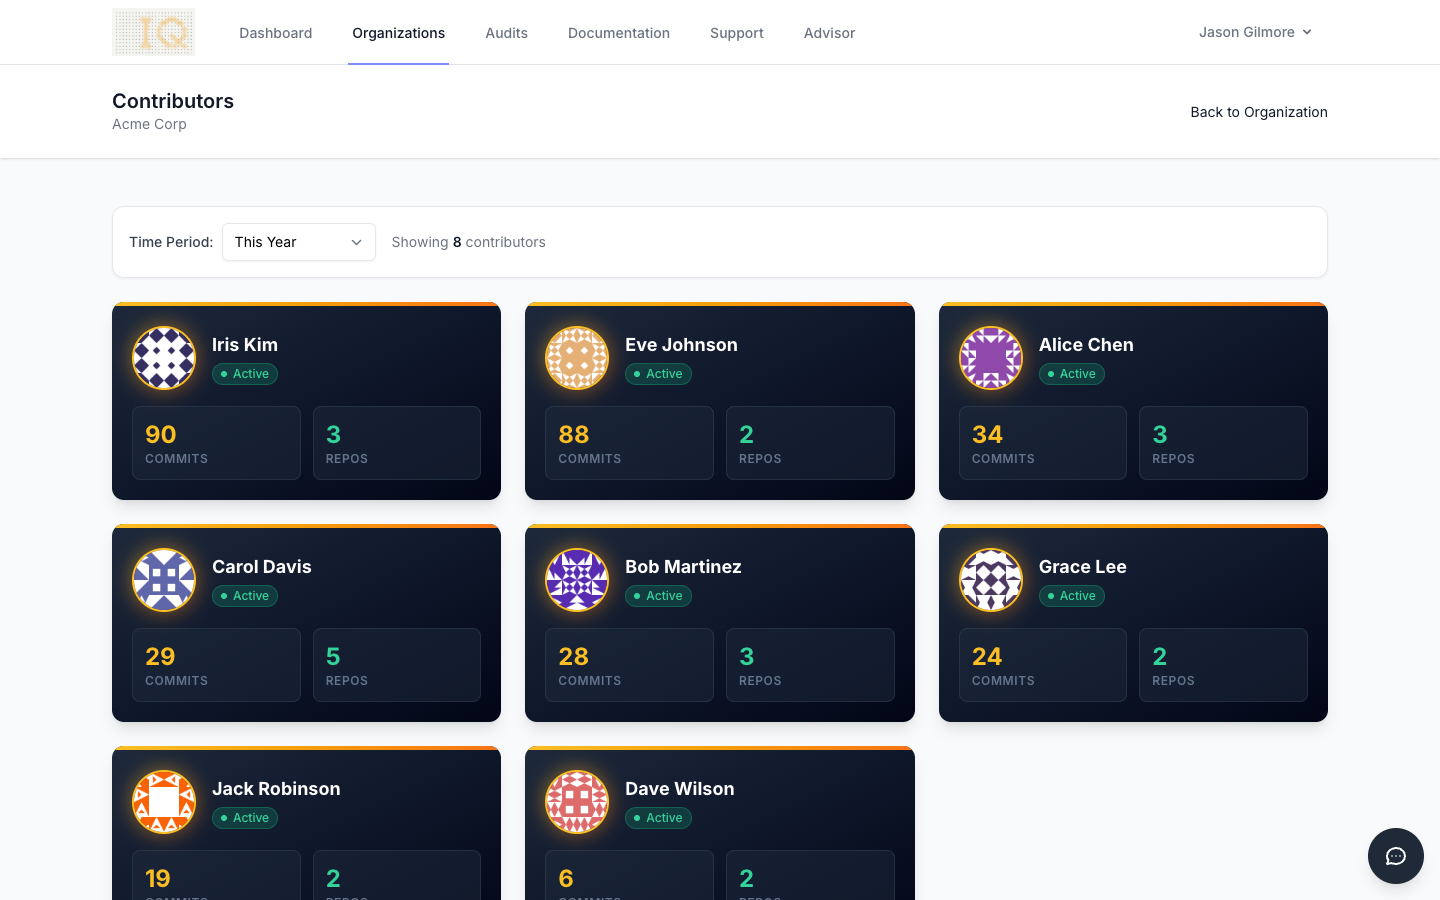This screenshot has height=900, width=1440.
Task: Click Eve Johnson's orange avatar
Action: click(577, 358)
